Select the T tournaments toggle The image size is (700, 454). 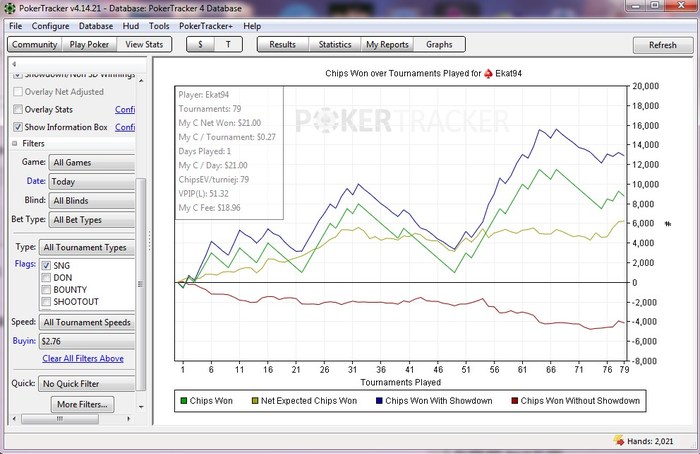pos(228,45)
